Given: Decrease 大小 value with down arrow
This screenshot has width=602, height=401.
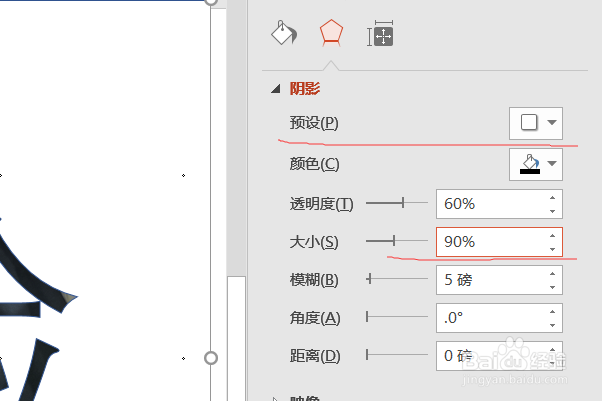Looking at the screenshot, I should pos(553,248).
